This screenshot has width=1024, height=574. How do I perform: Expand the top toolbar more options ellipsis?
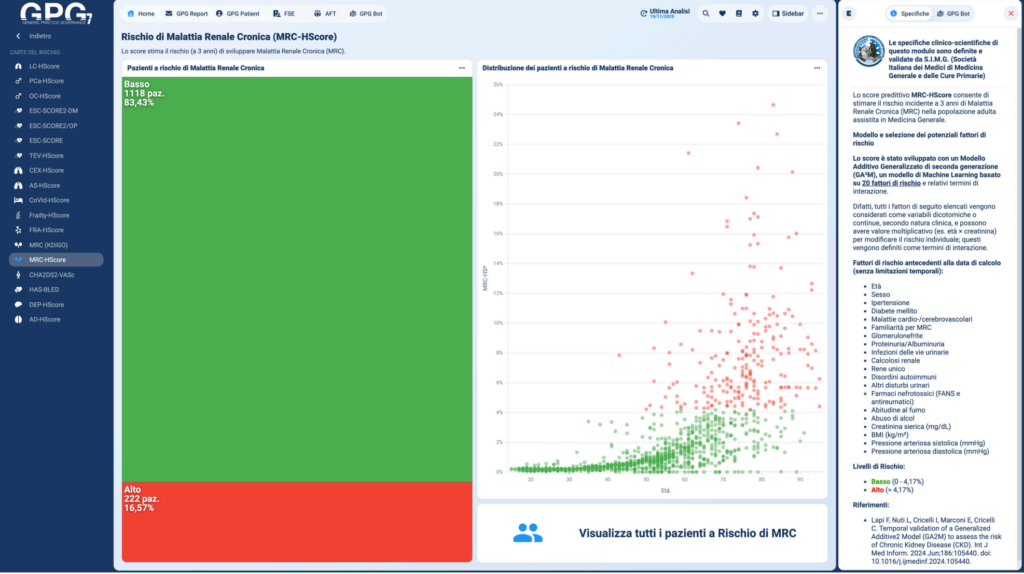820,14
